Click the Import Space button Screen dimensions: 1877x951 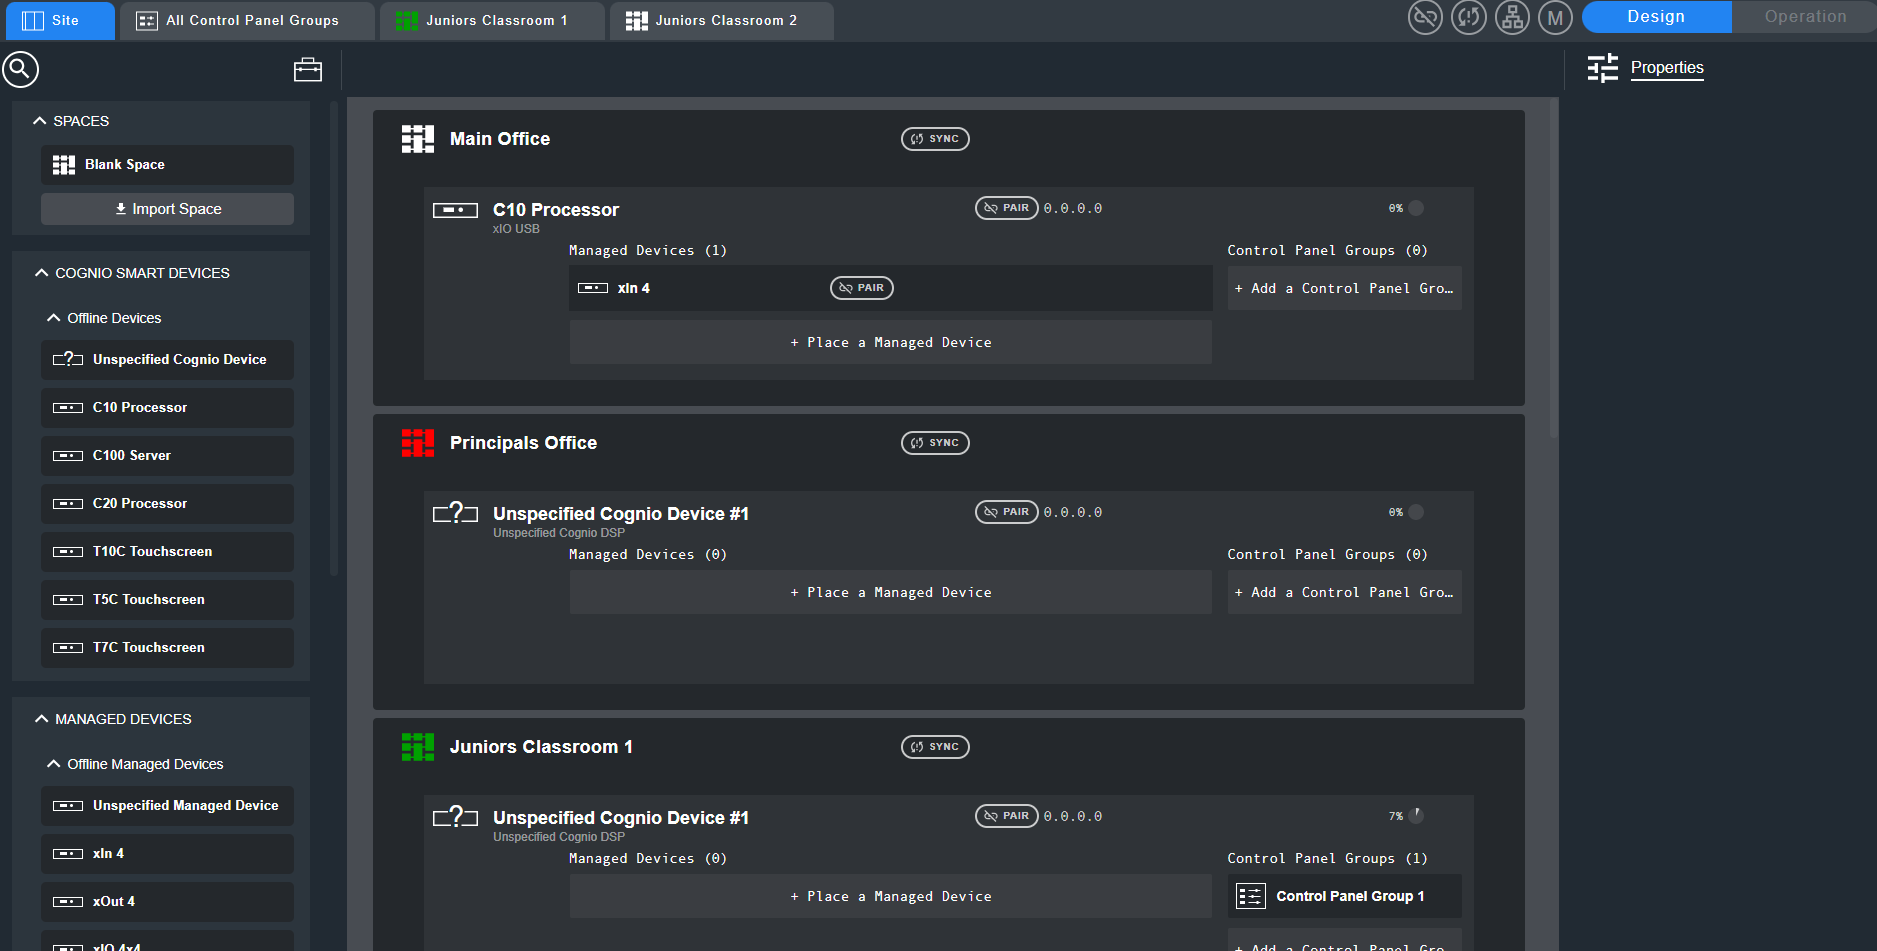point(167,209)
